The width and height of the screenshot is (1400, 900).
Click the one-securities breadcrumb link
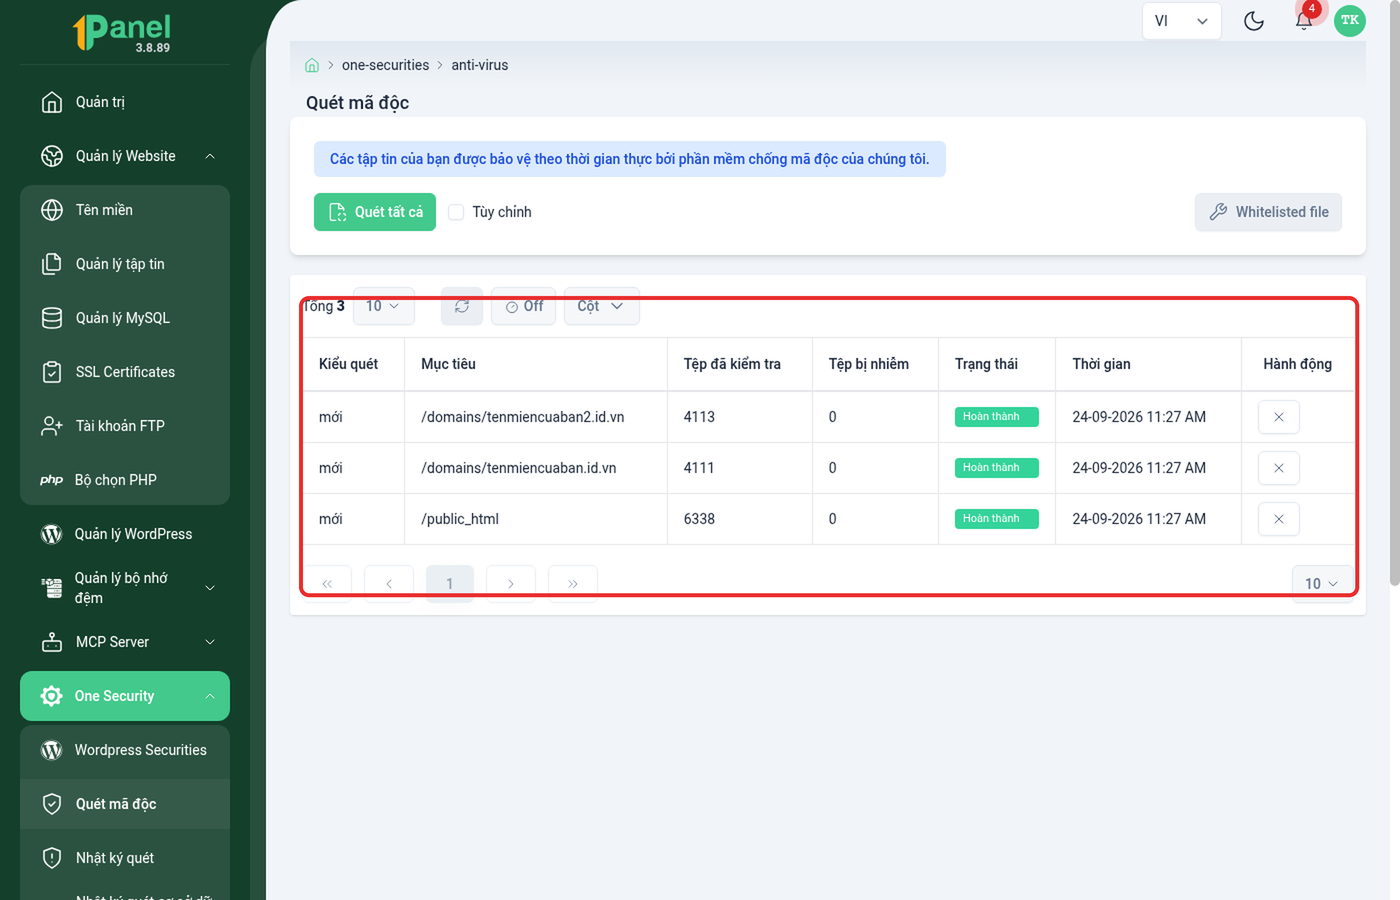coord(385,65)
